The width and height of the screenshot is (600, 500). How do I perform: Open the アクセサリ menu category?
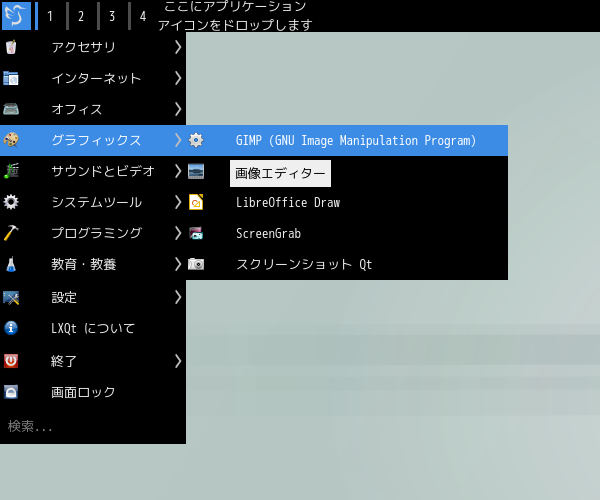click(93, 47)
